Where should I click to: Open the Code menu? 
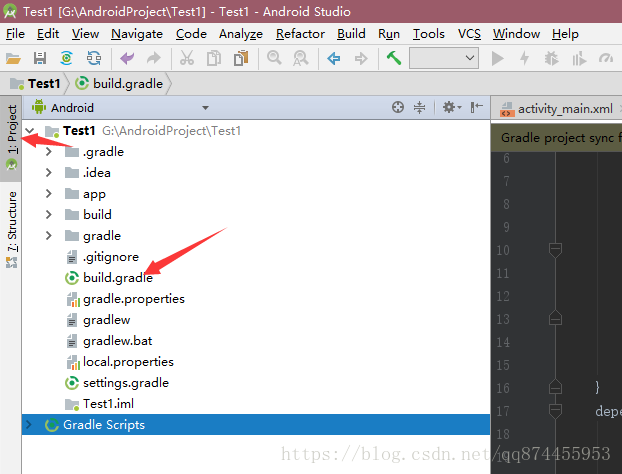(191, 34)
